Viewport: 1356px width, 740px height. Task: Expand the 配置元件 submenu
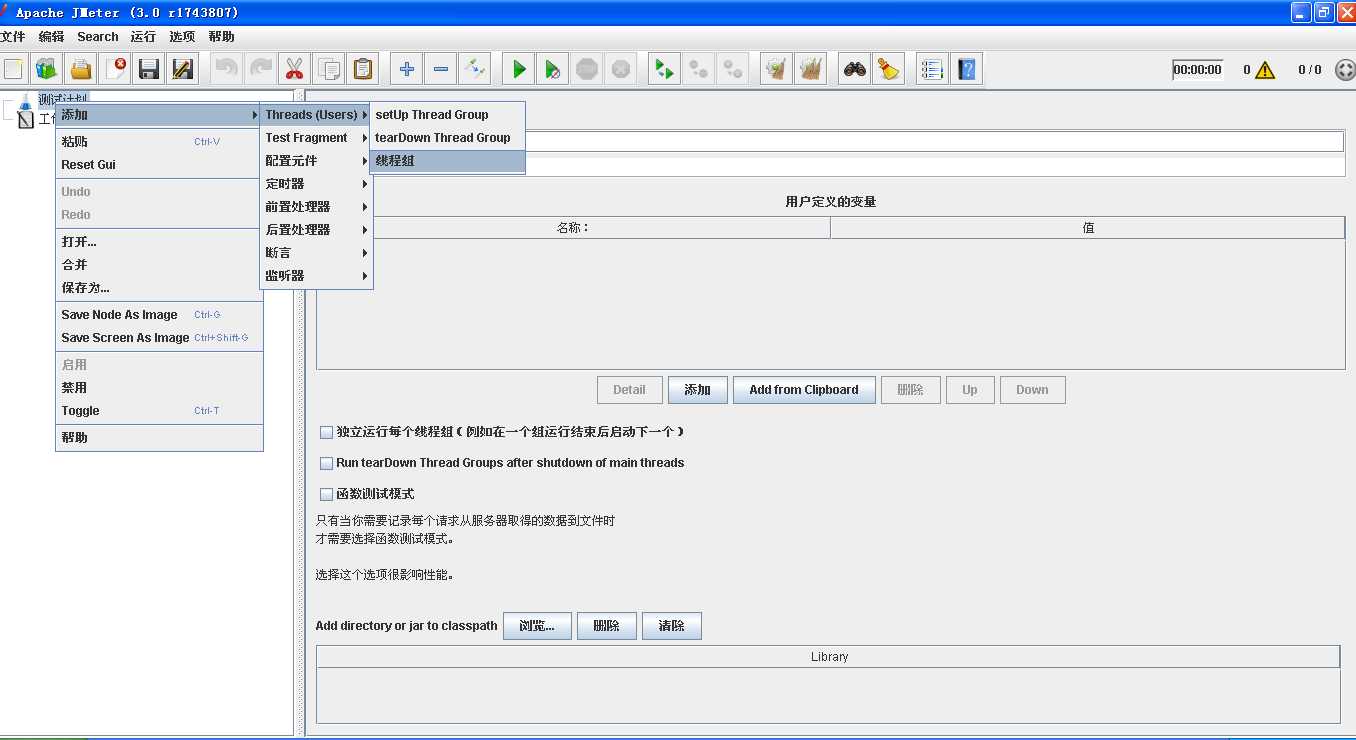(316, 161)
